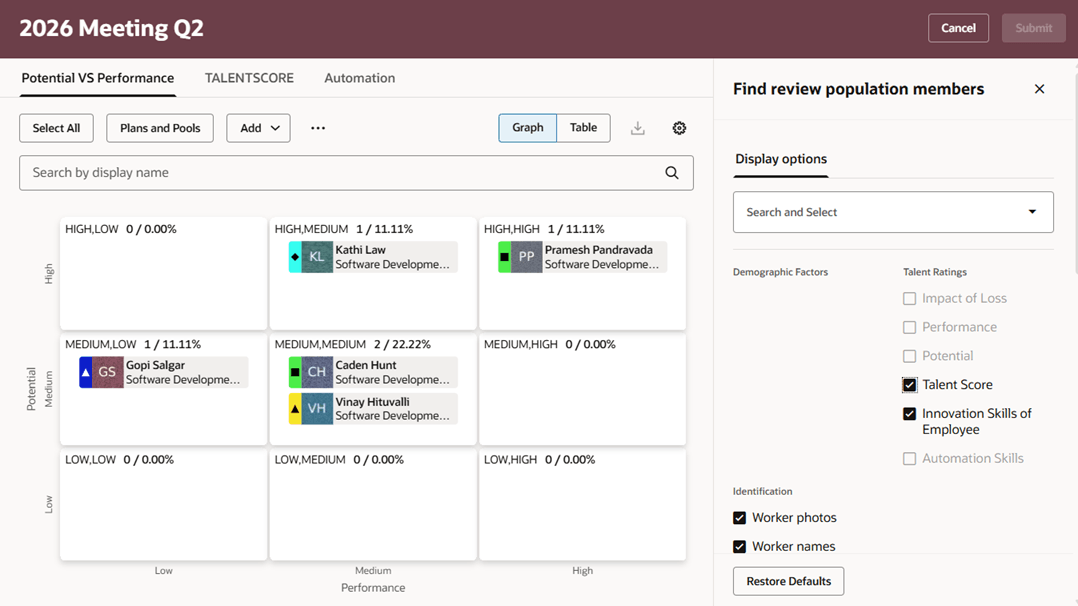Switch to the Automation tab
The width and height of the screenshot is (1078, 606).
click(360, 78)
